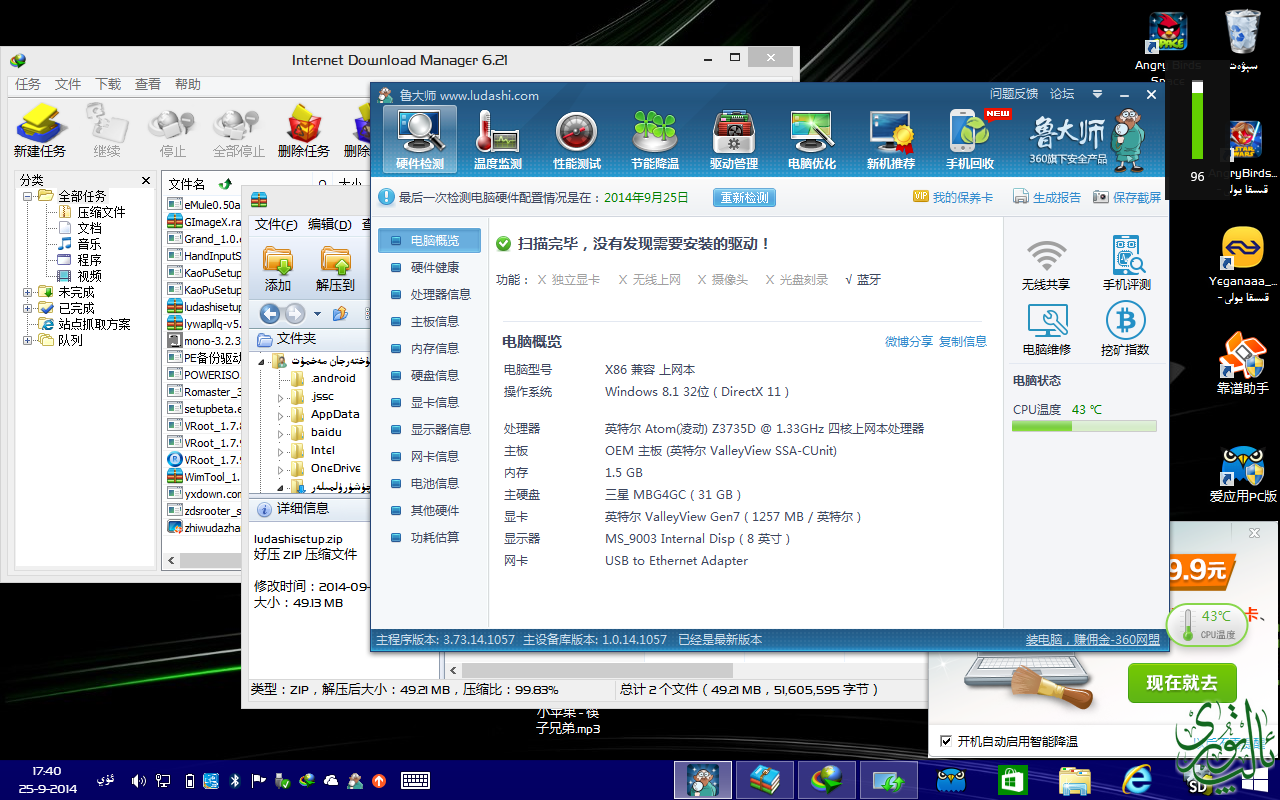Click 挖矿指数 bitcoin mining index icon
1280x800 pixels.
[x=1126, y=330]
